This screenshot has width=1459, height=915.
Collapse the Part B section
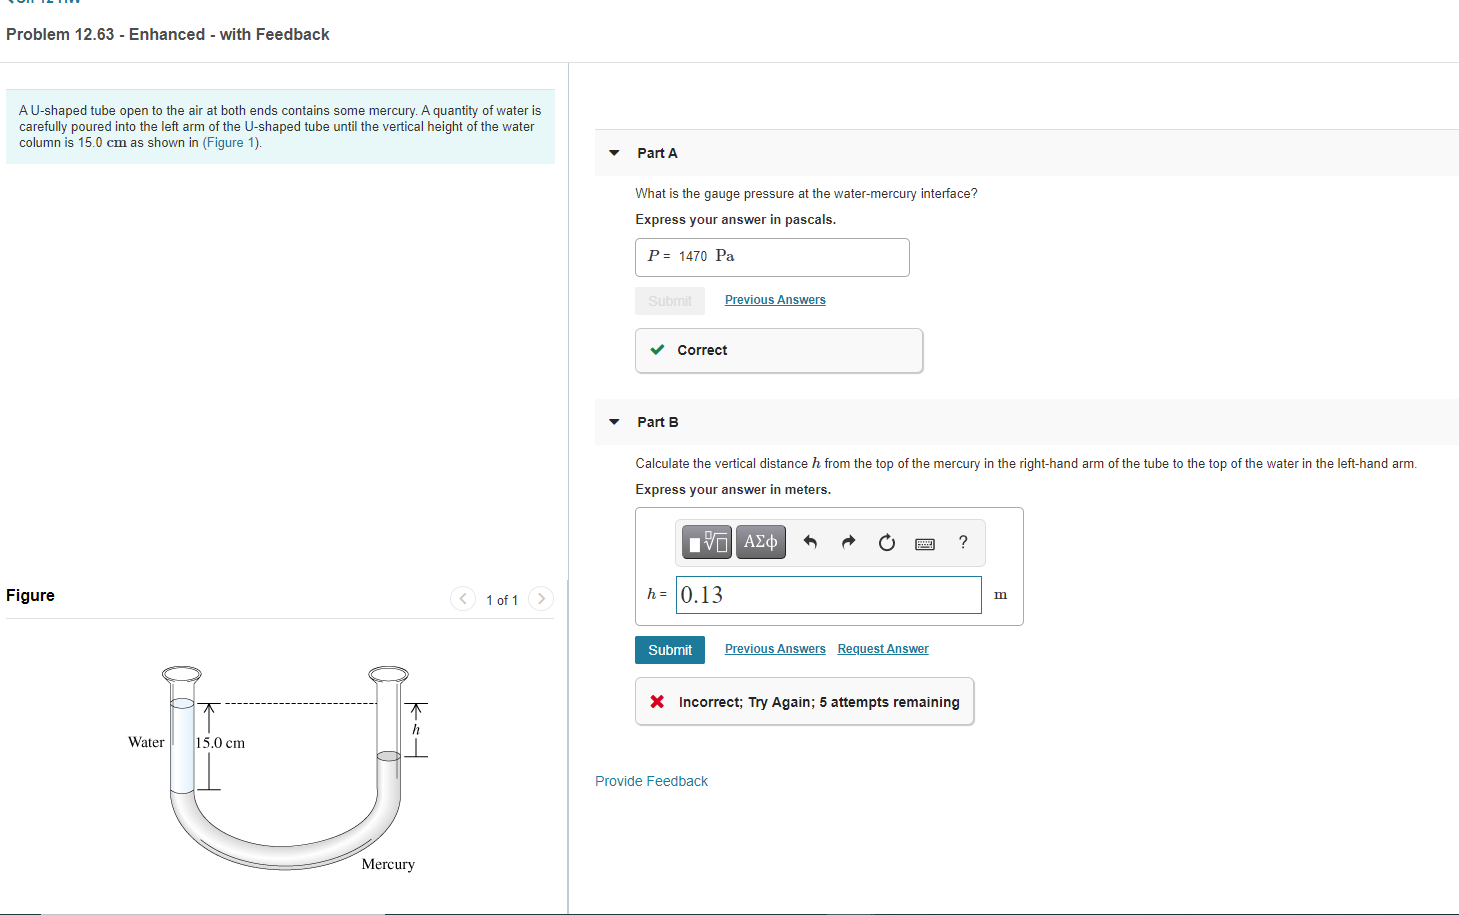click(614, 422)
